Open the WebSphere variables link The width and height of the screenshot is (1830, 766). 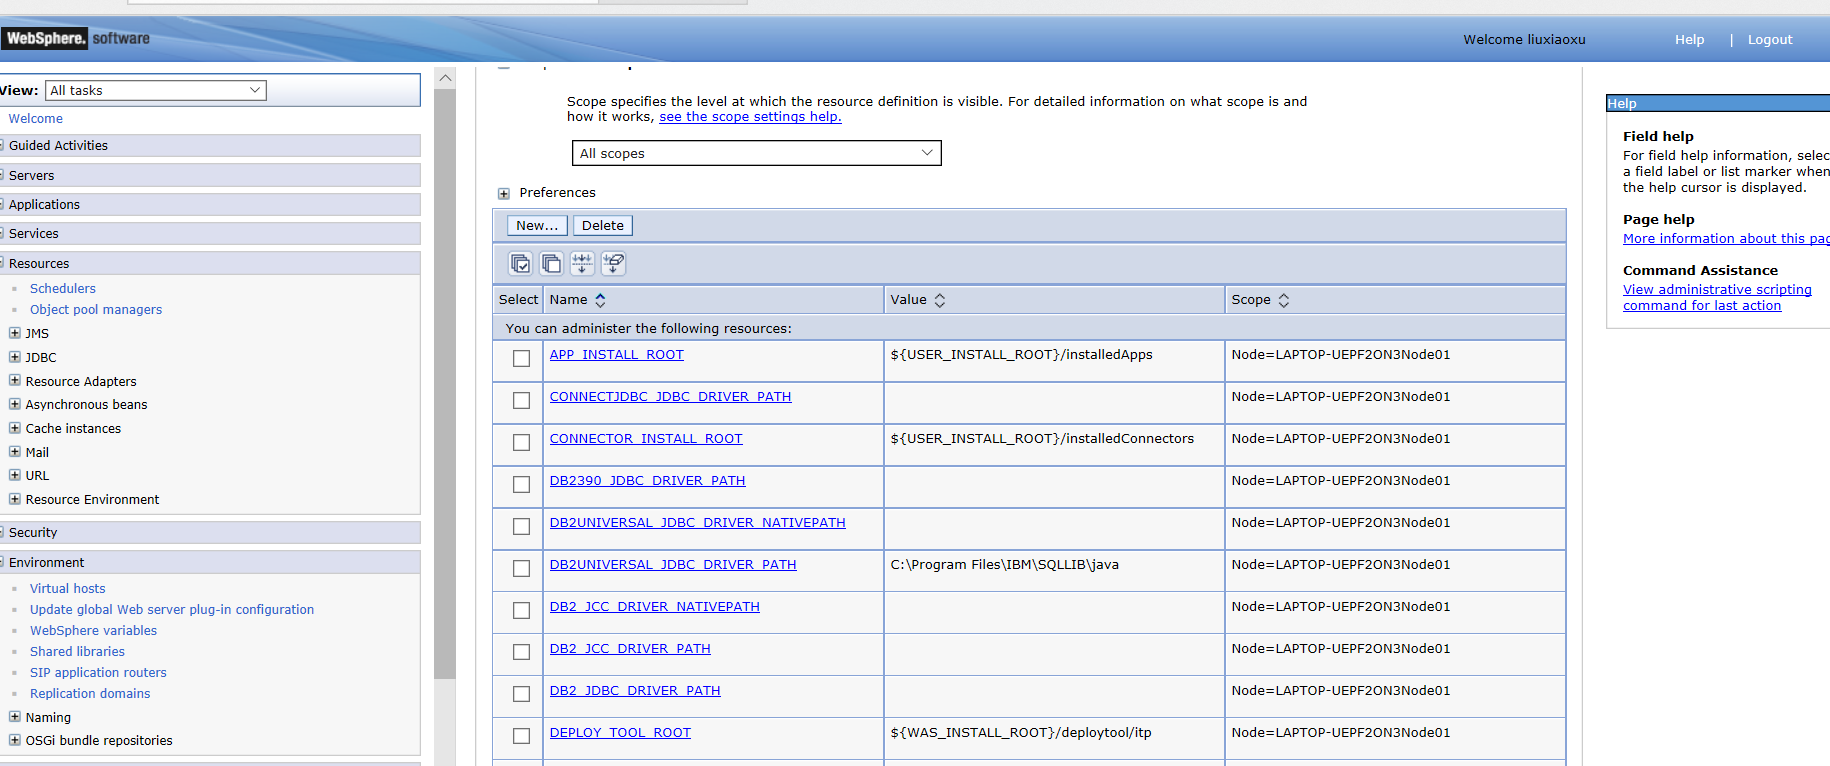pyautogui.click(x=93, y=631)
